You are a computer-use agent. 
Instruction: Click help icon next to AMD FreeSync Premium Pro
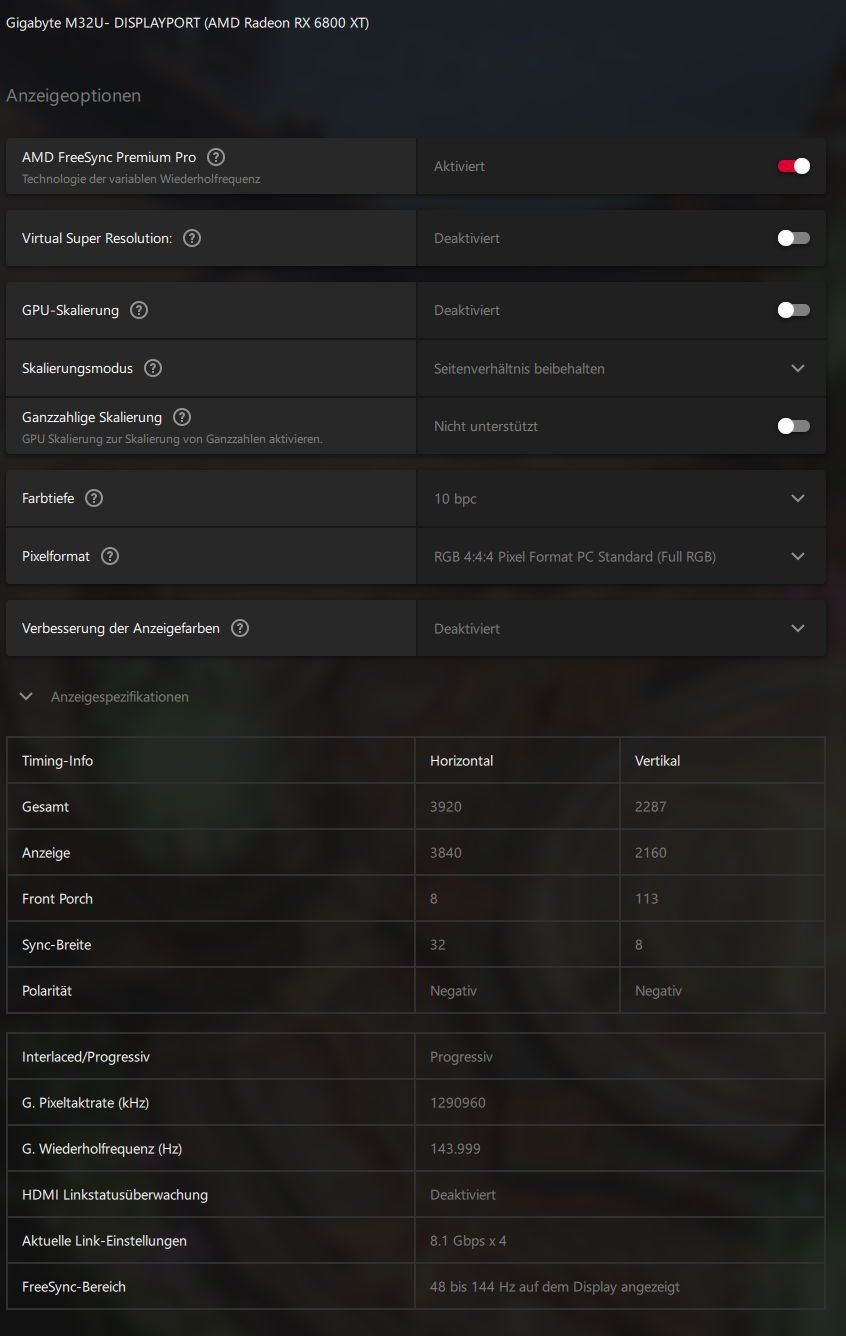[216, 157]
